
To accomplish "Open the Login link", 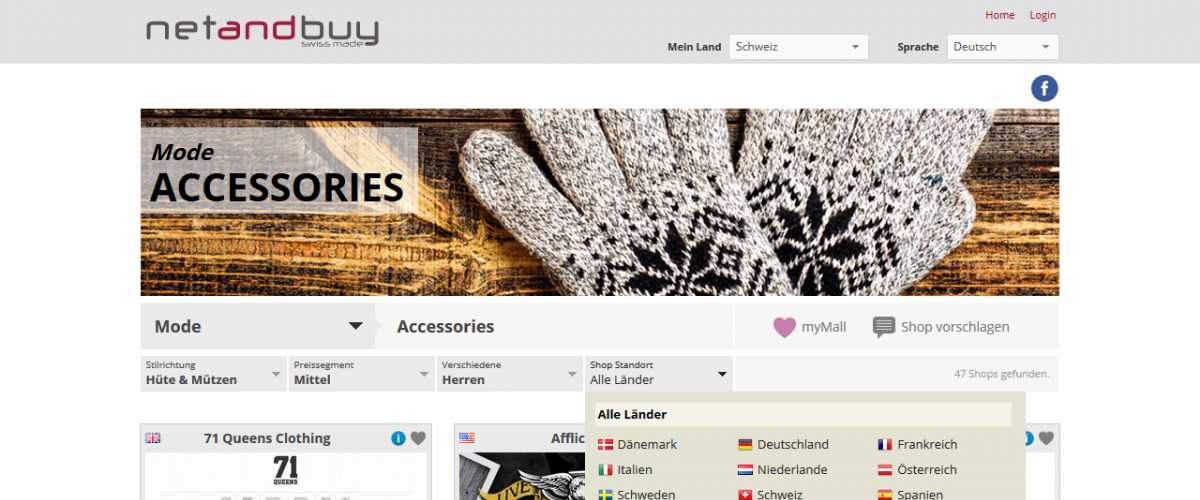I will [x=1043, y=15].
